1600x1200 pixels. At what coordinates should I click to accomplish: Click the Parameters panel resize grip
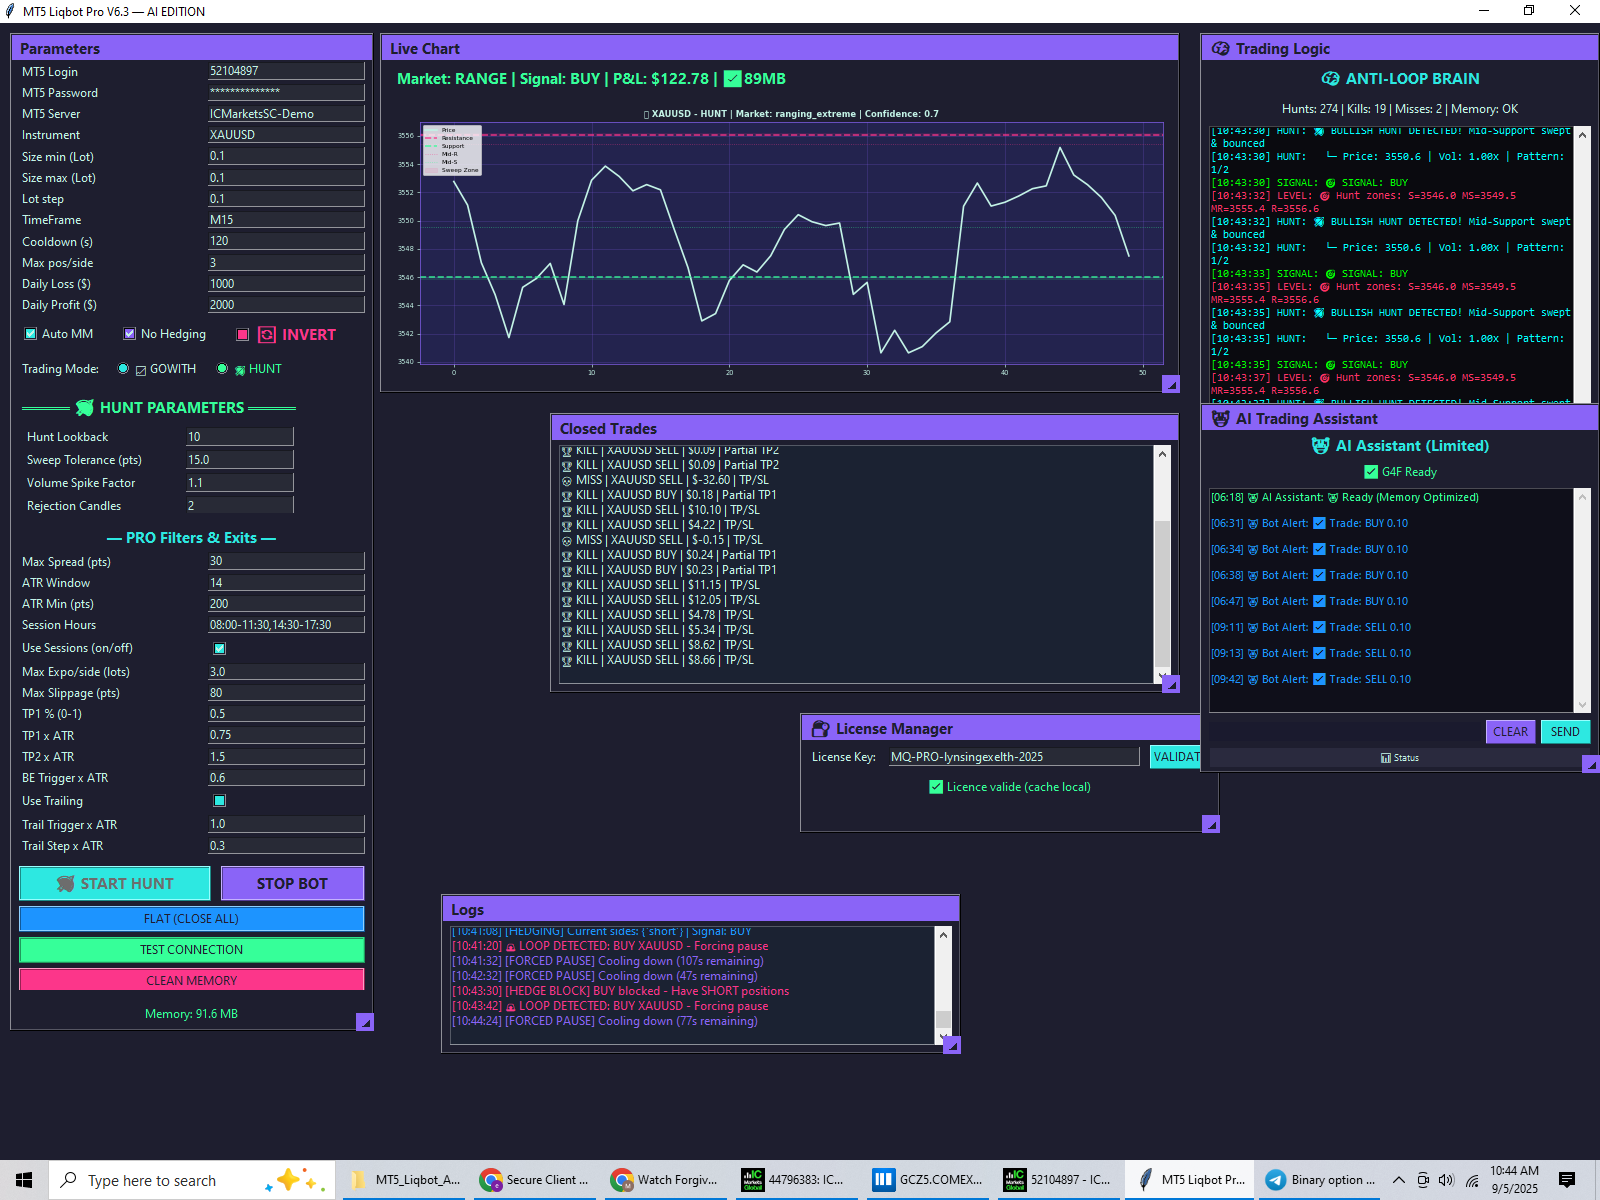(x=365, y=1022)
